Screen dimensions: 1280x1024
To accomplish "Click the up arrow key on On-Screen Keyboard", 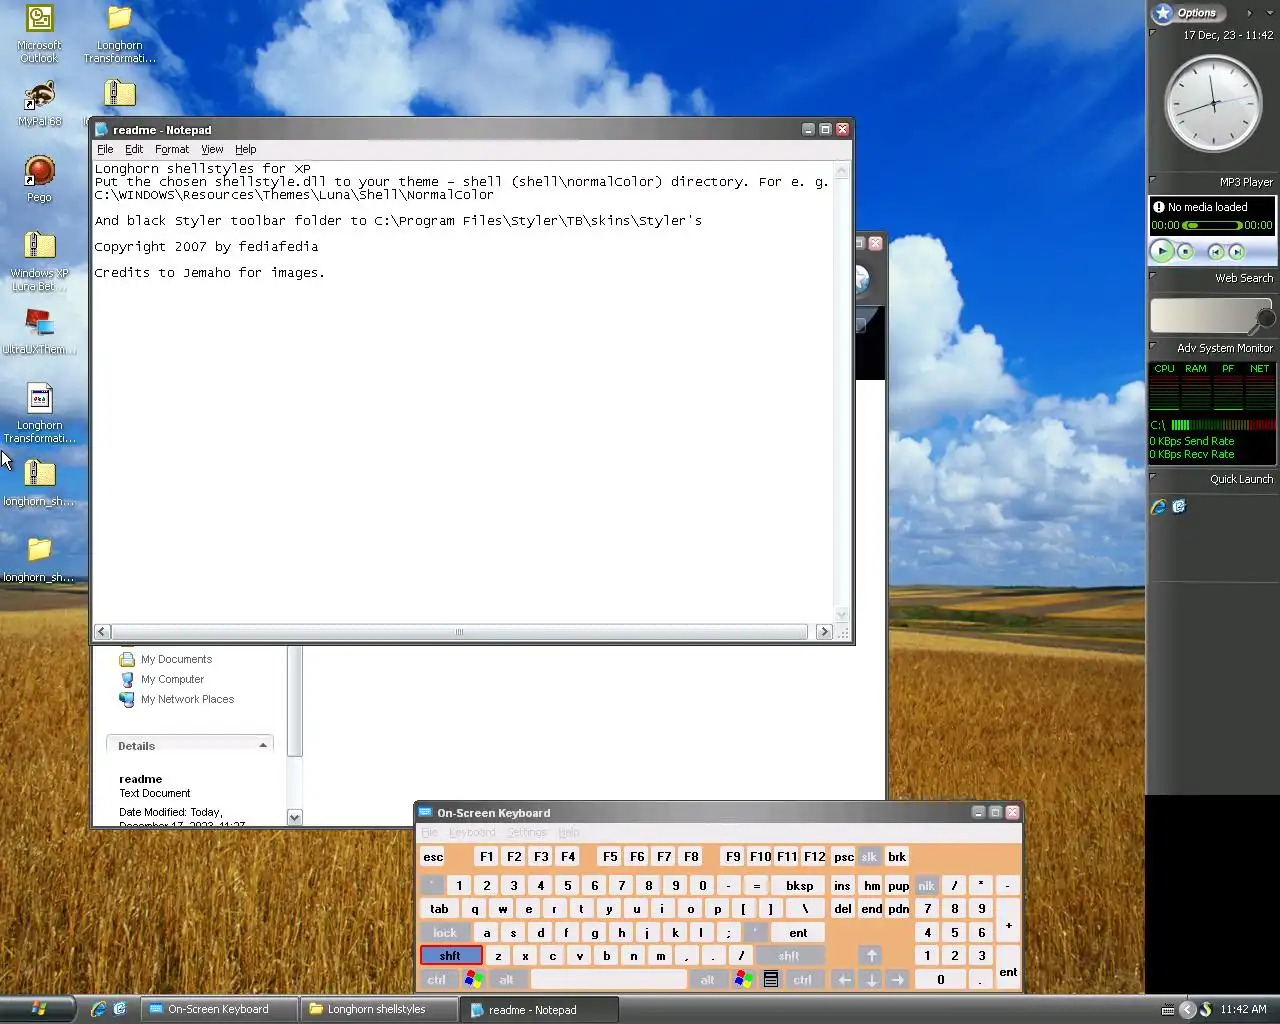I will (871, 956).
